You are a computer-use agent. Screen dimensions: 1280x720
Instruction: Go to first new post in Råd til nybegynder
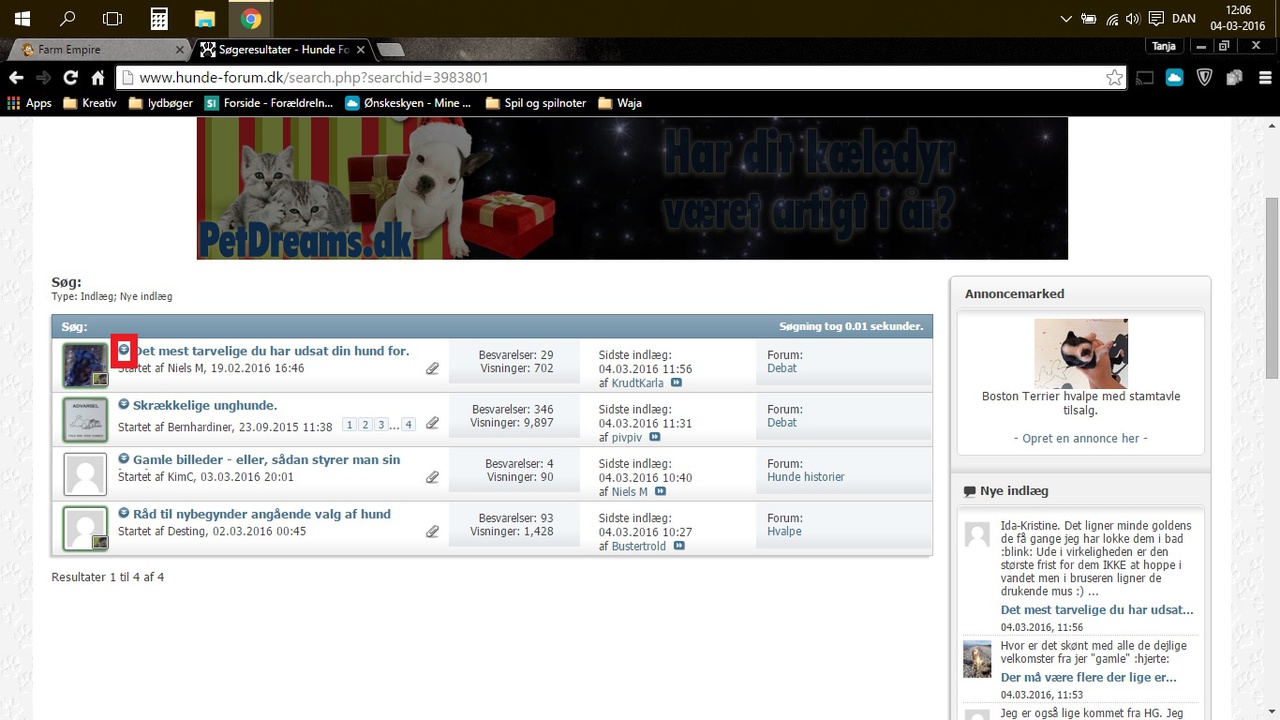[124, 513]
